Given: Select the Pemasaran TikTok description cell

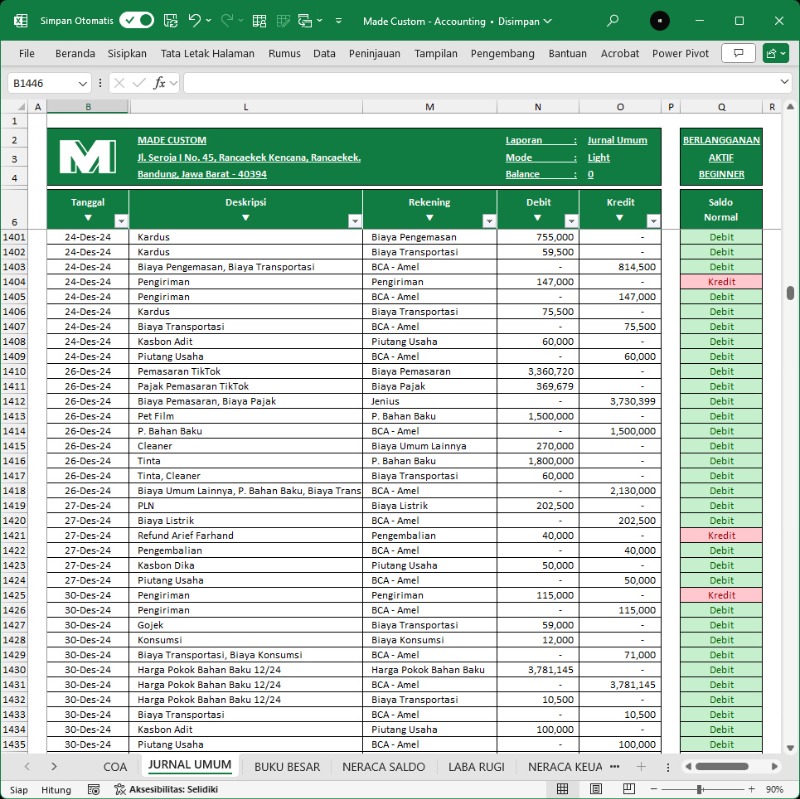Looking at the screenshot, I should (x=245, y=371).
